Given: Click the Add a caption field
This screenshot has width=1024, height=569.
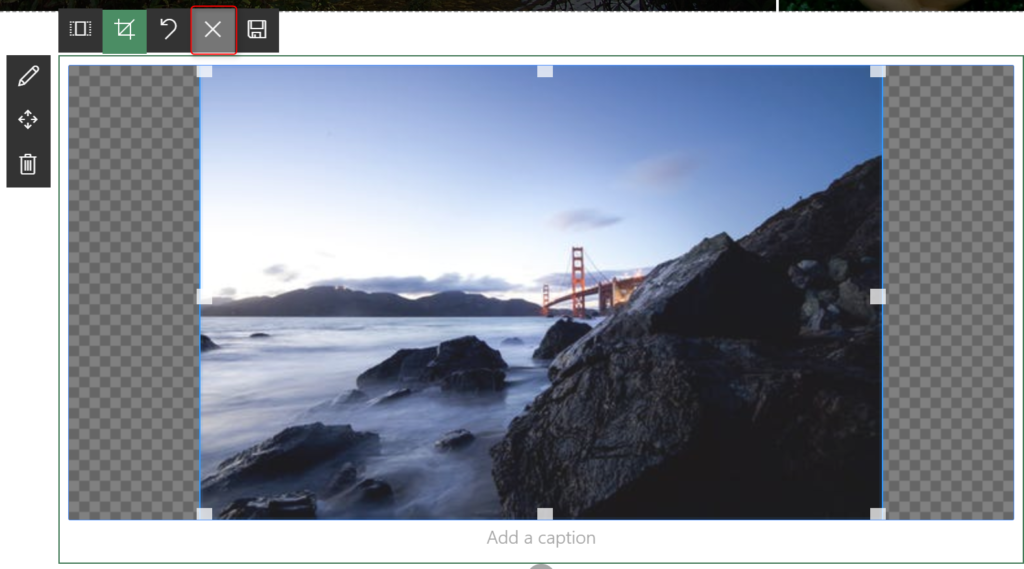Looking at the screenshot, I should point(541,538).
